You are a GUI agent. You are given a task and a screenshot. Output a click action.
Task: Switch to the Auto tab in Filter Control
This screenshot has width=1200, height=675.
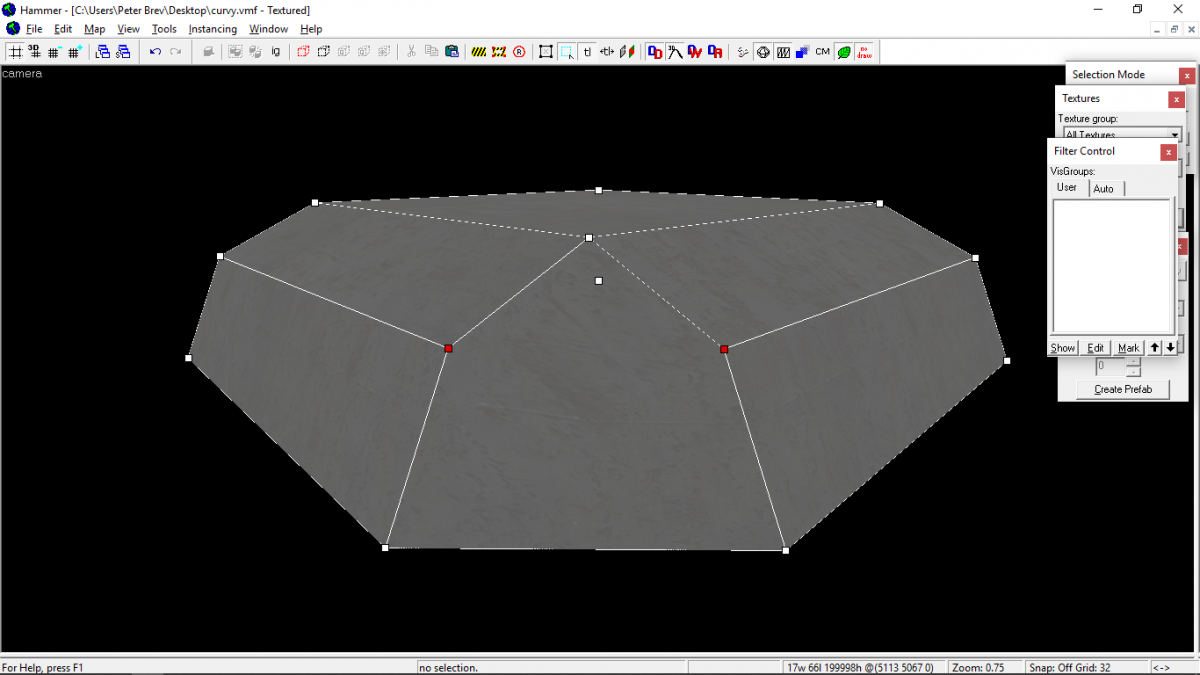1105,188
